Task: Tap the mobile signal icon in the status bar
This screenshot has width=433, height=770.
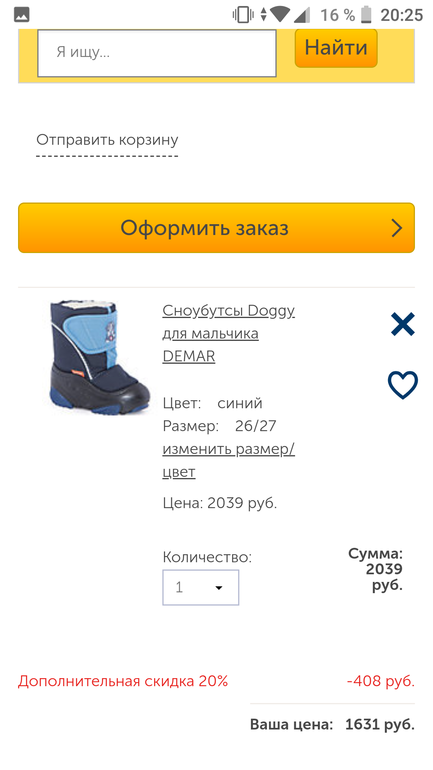Action: tap(302, 15)
